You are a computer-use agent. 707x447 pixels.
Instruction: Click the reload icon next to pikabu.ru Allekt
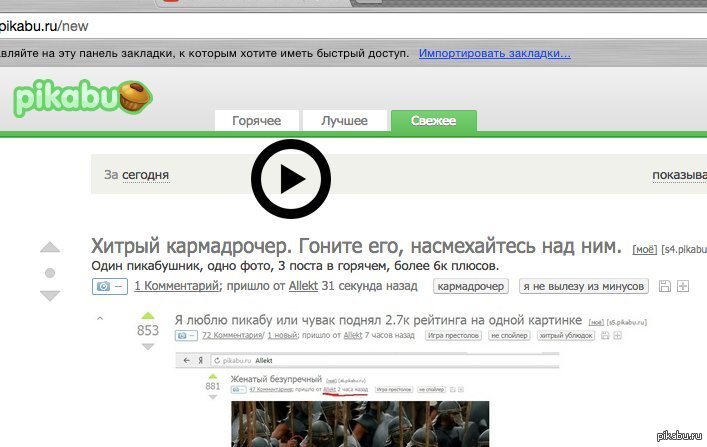pyautogui.click(x=217, y=360)
